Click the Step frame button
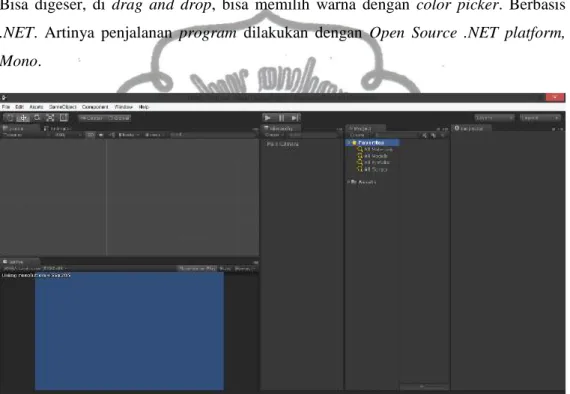Image resolution: width=570 pixels, height=394 pixels. 295,118
